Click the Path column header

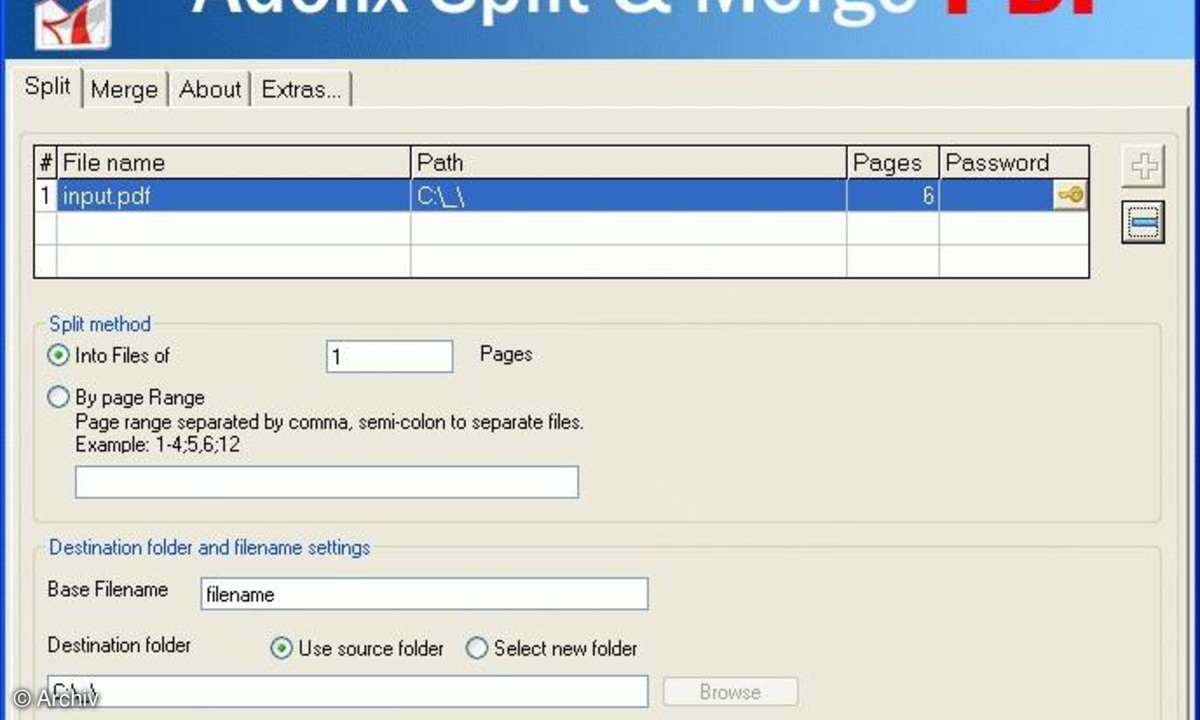pos(629,163)
